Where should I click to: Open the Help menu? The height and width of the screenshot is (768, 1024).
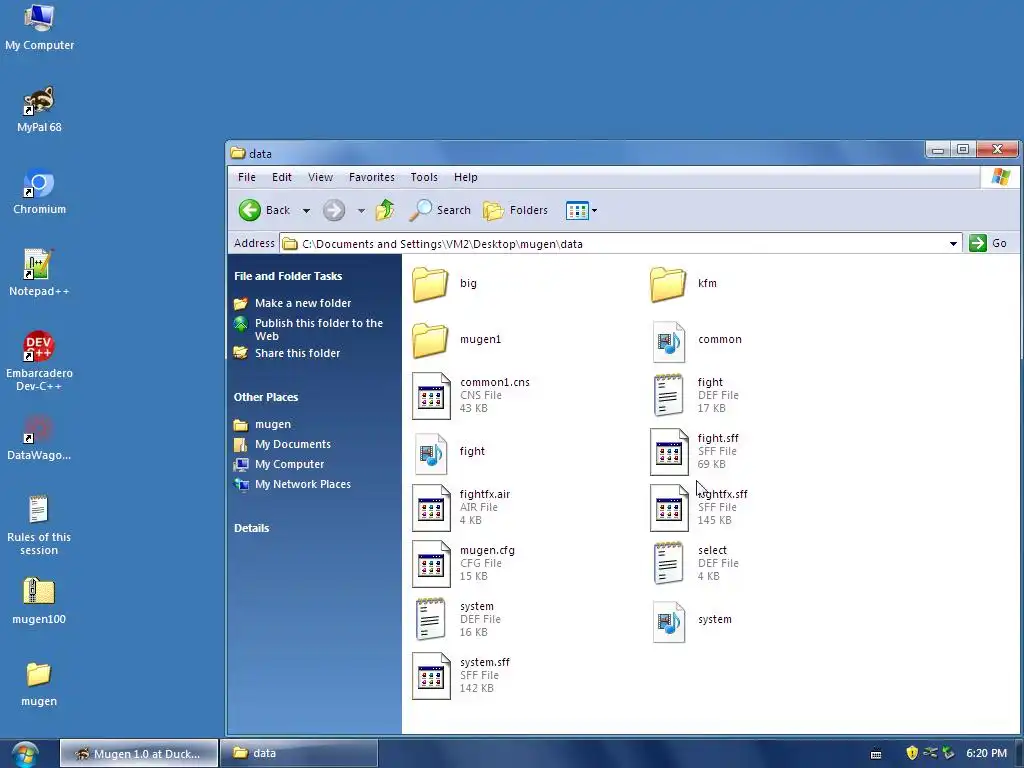point(466,177)
